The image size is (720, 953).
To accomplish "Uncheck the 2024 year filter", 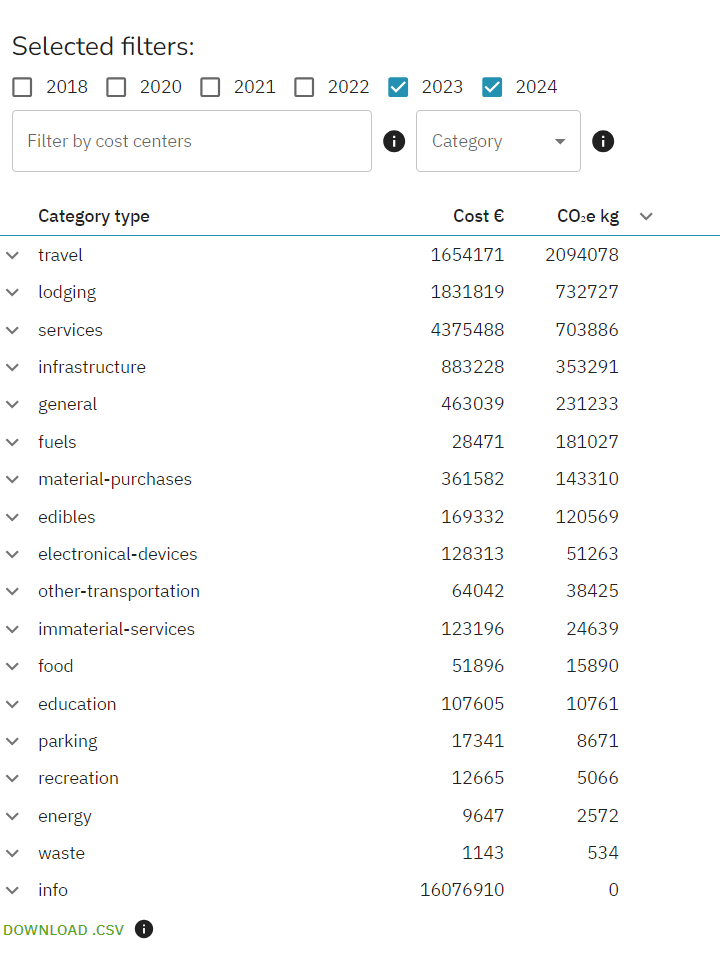I will pyautogui.click(x=492, y=87).
